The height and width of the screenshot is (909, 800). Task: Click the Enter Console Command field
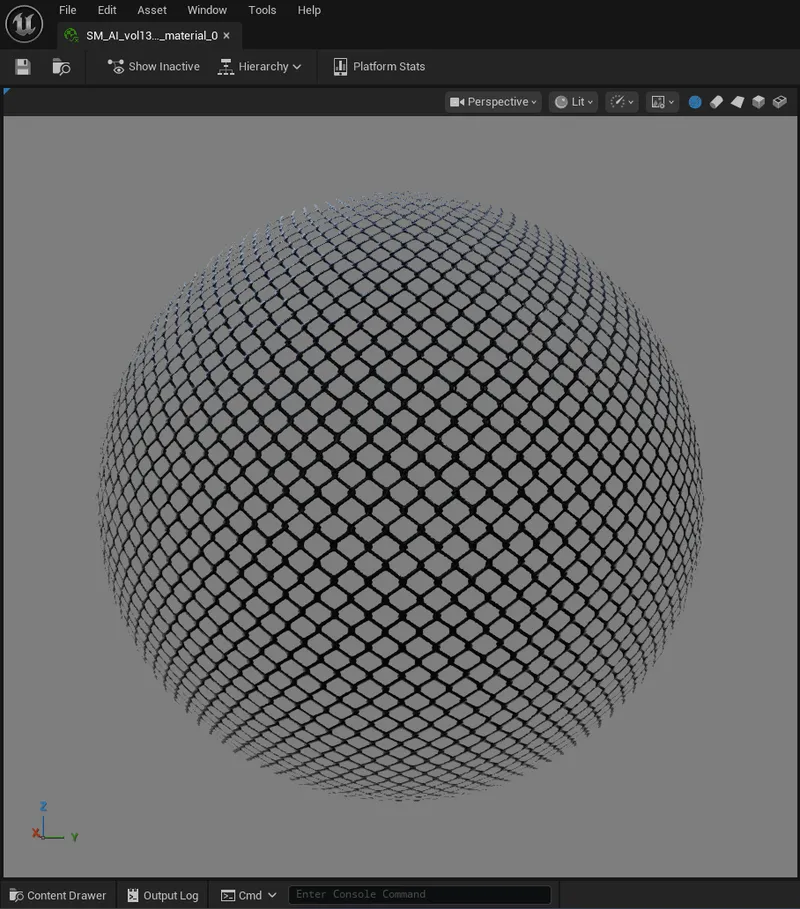[x=420, y=894]
